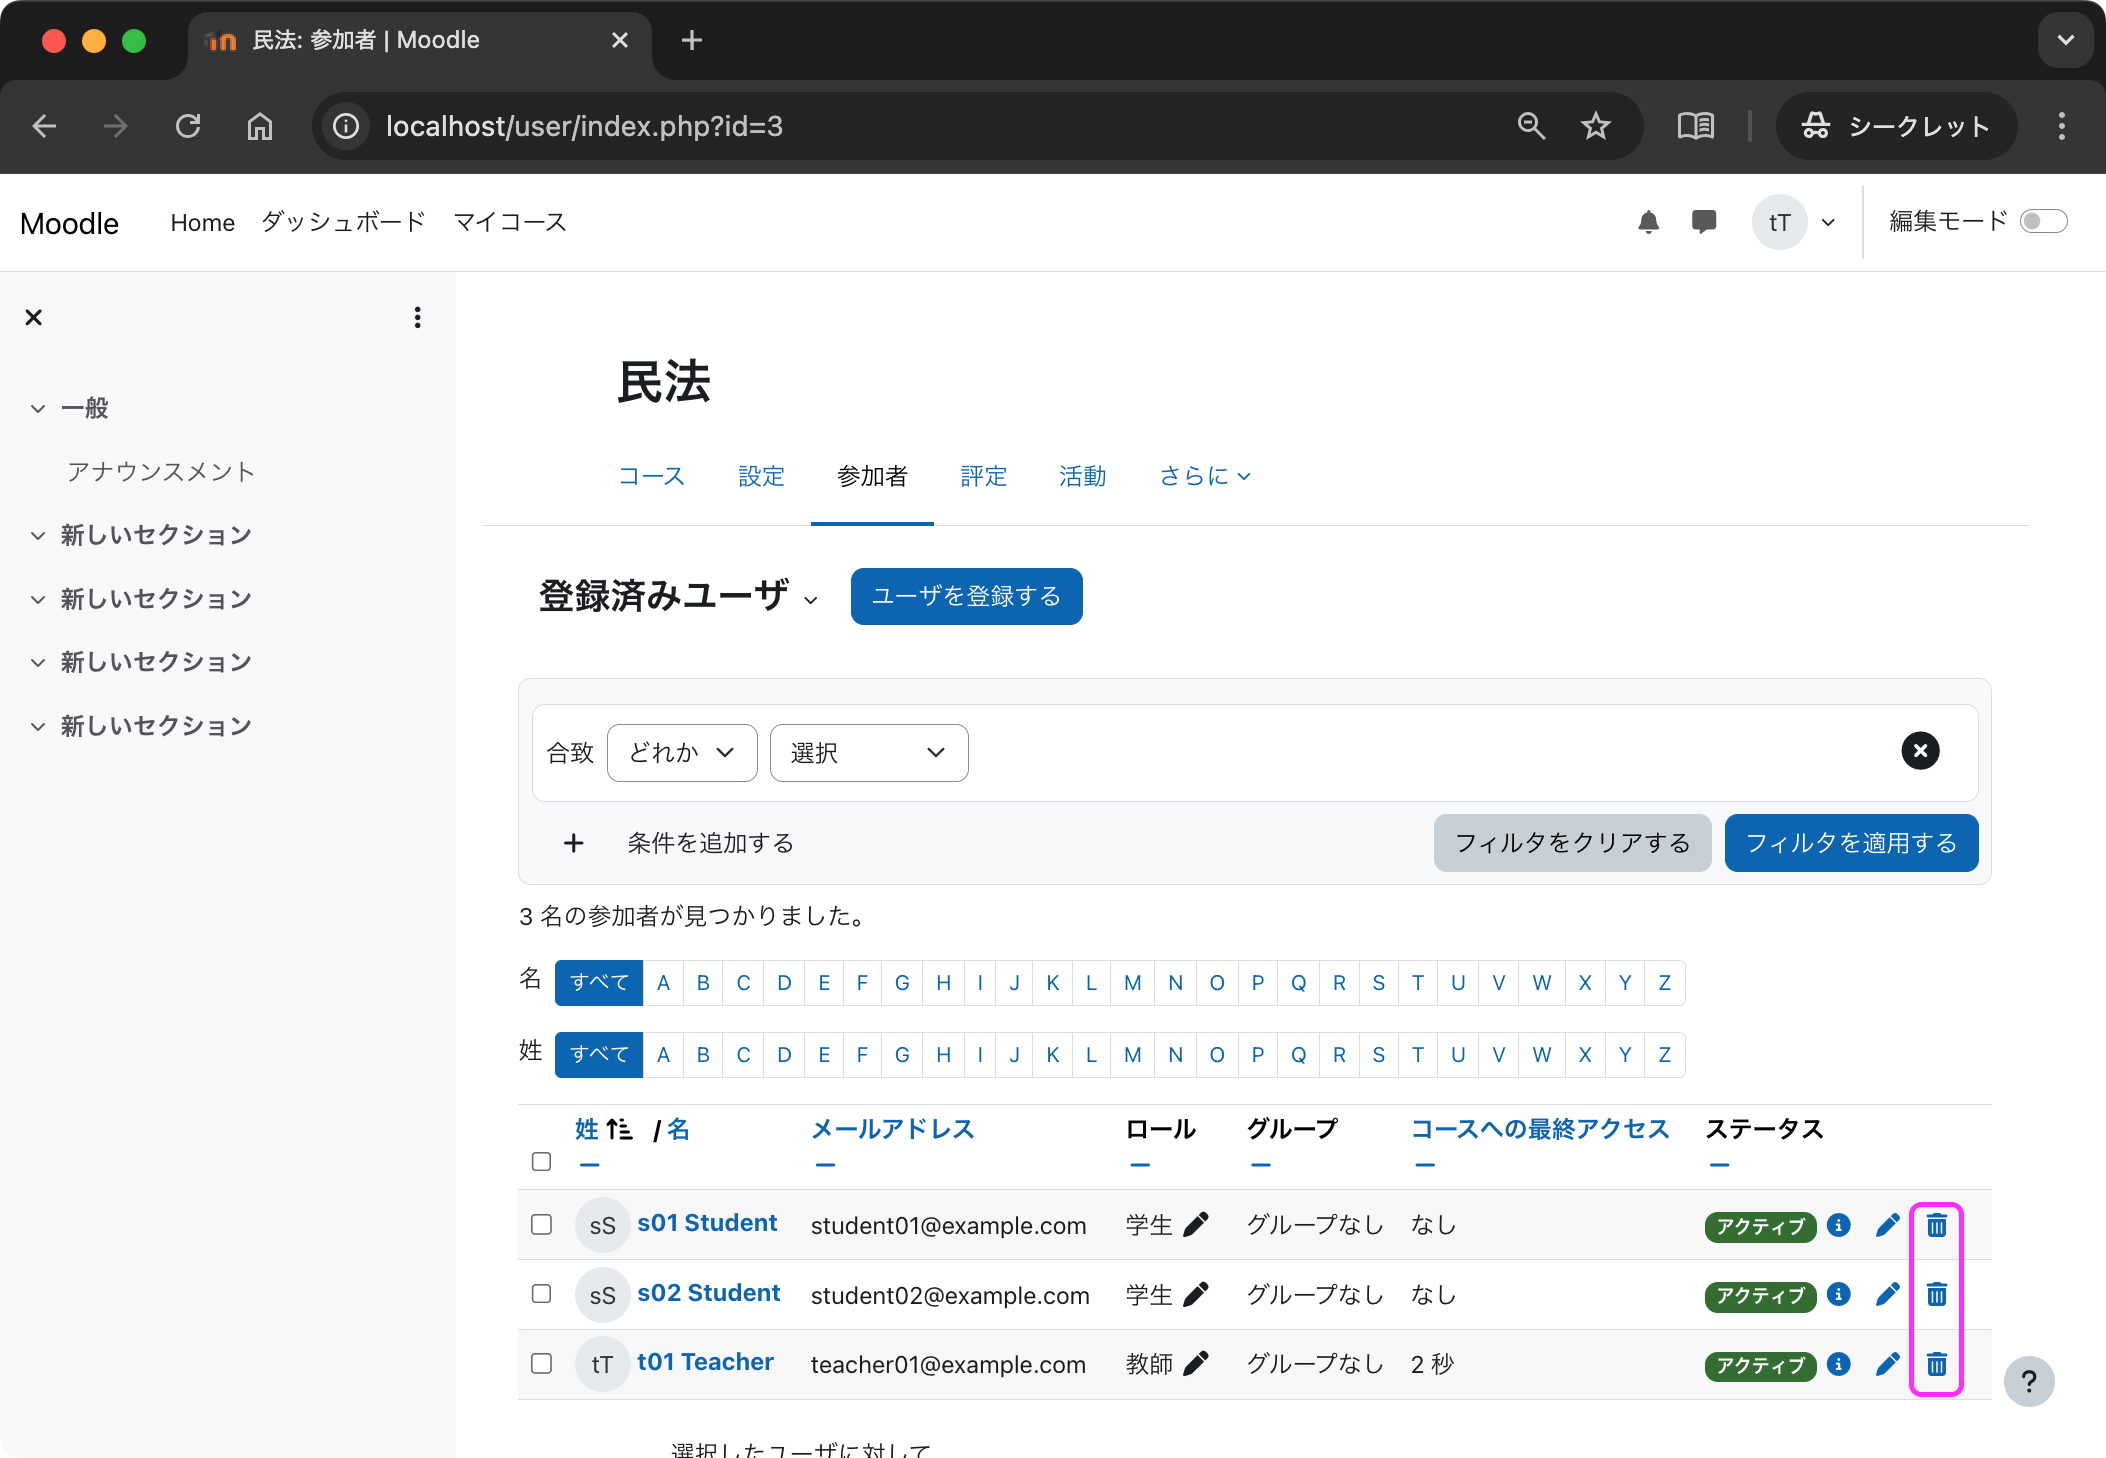Image resolution: width=2106 pixels, height=1458 pixels.
Task: Switch to the 評定 tab
Action: click(x=983, y=477)
